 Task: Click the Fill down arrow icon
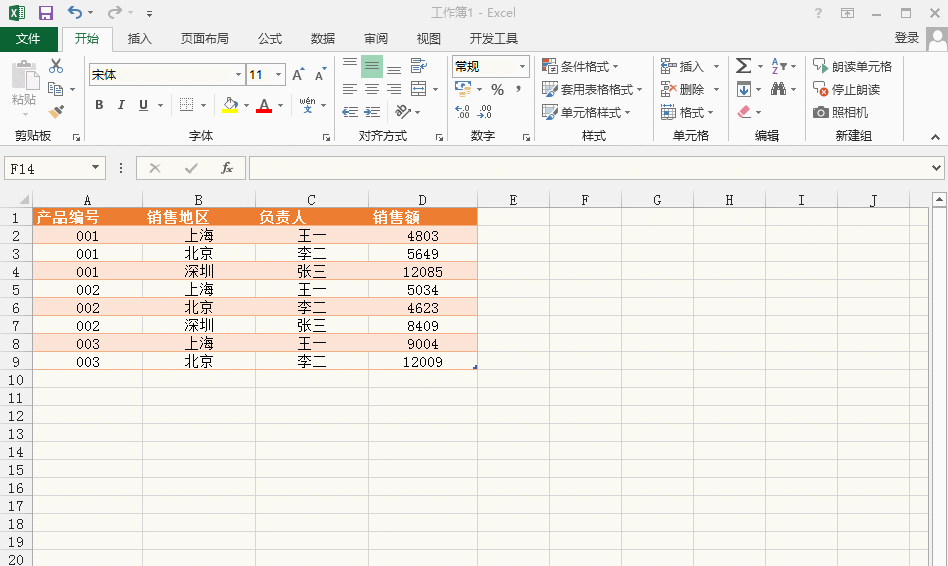[x=744, y=89]
